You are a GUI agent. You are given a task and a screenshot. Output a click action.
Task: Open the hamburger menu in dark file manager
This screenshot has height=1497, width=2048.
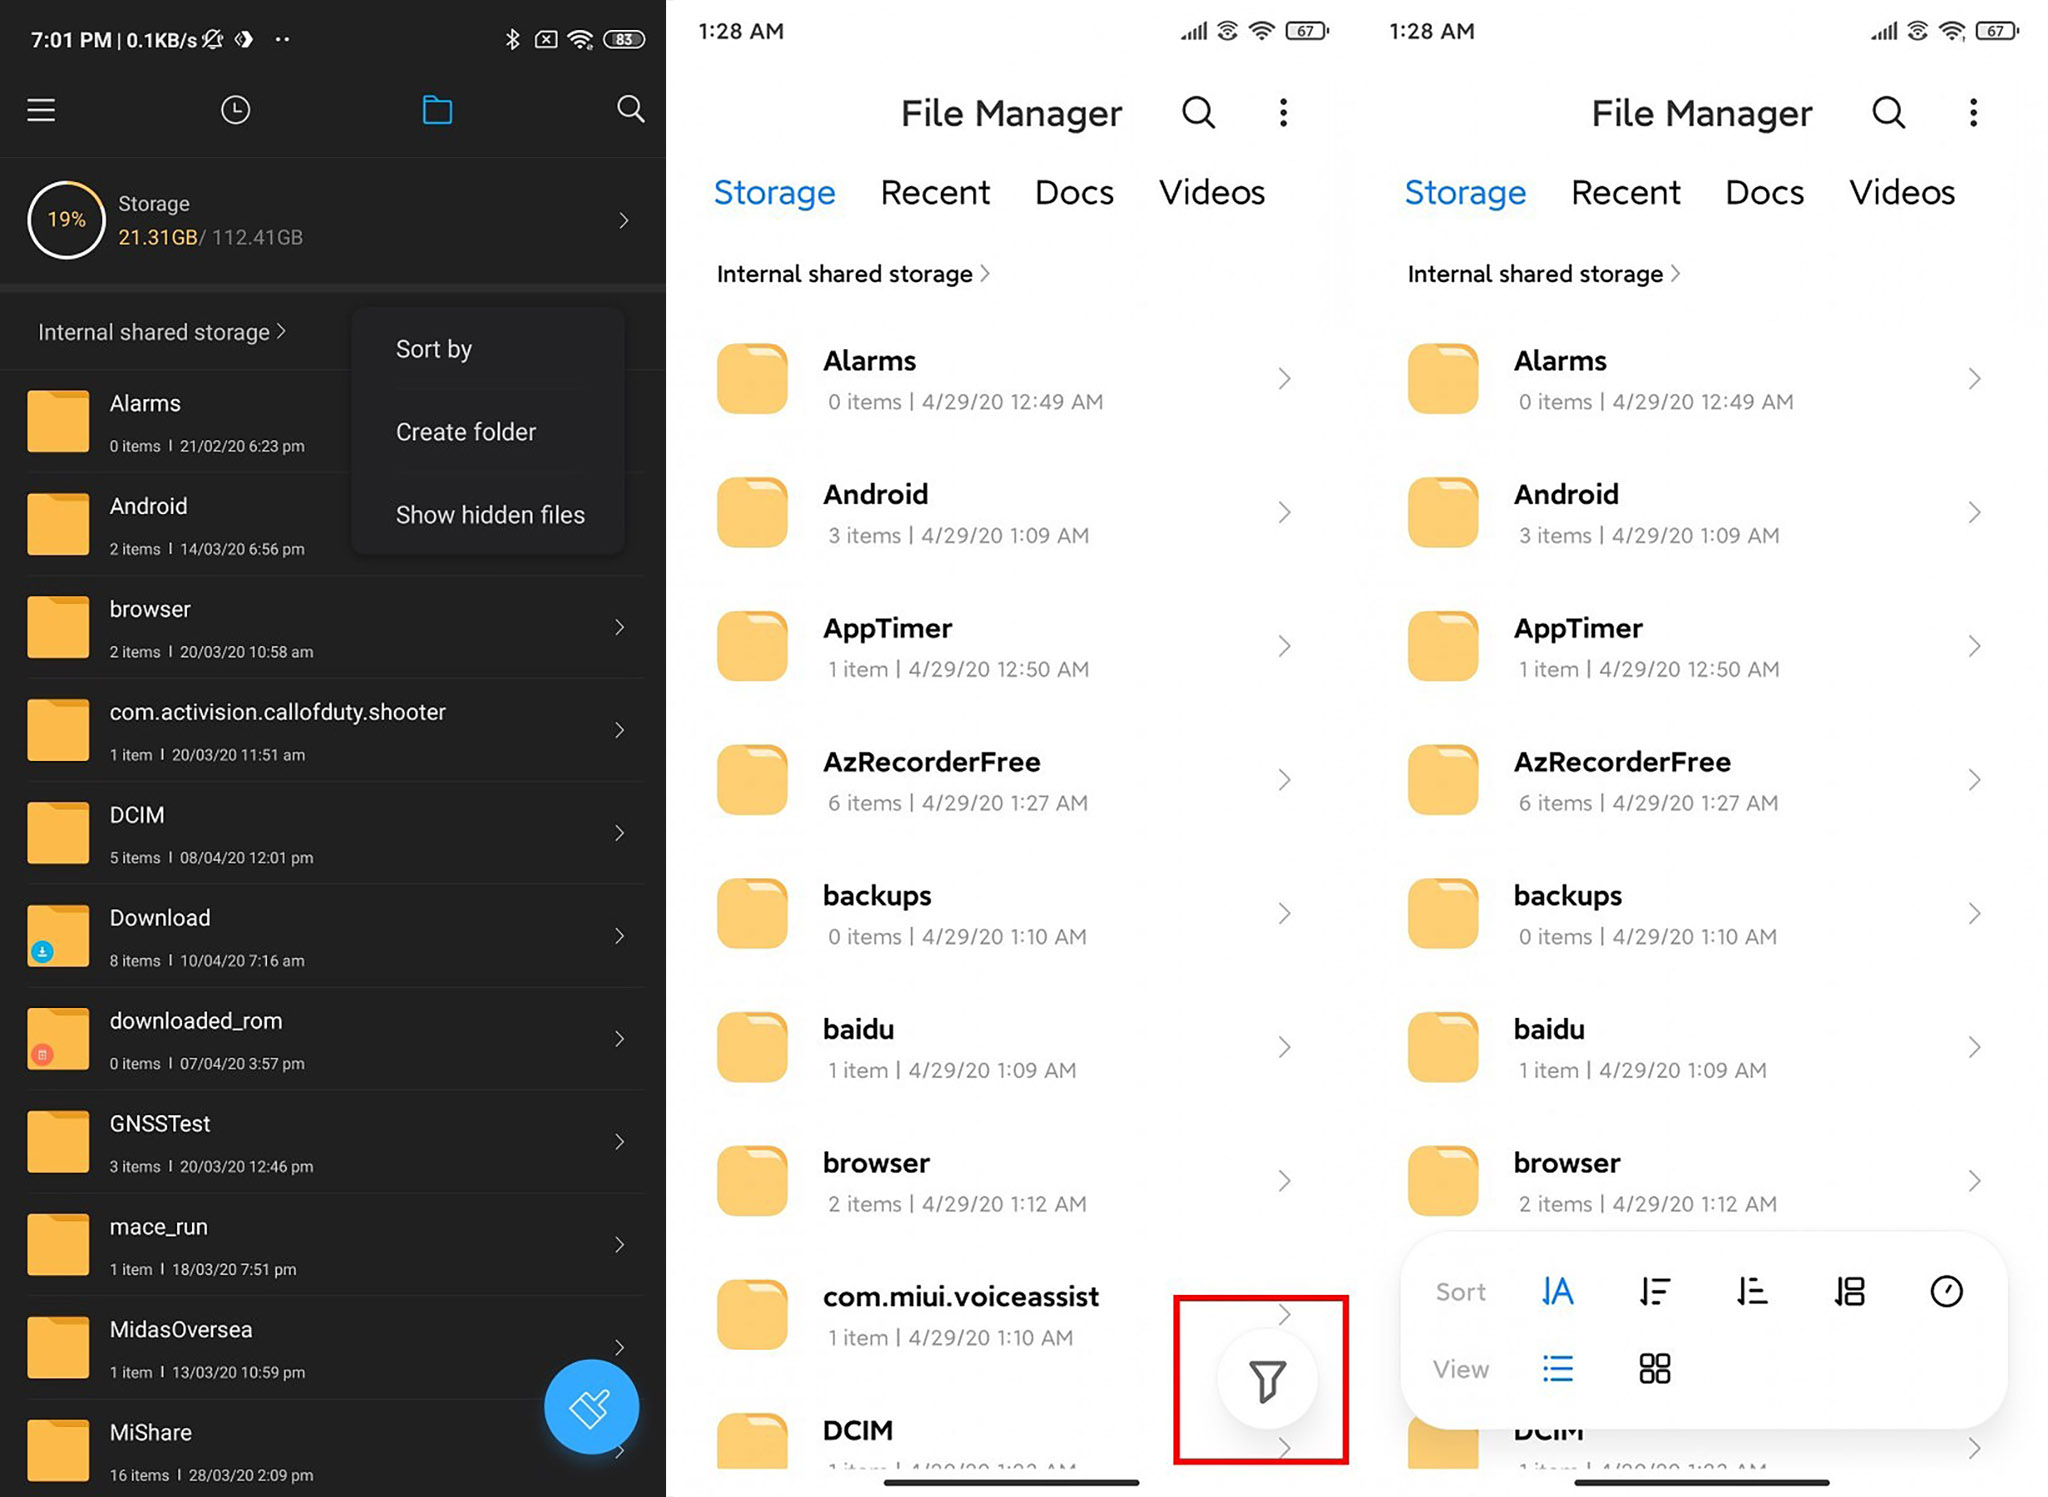(41, 110)
